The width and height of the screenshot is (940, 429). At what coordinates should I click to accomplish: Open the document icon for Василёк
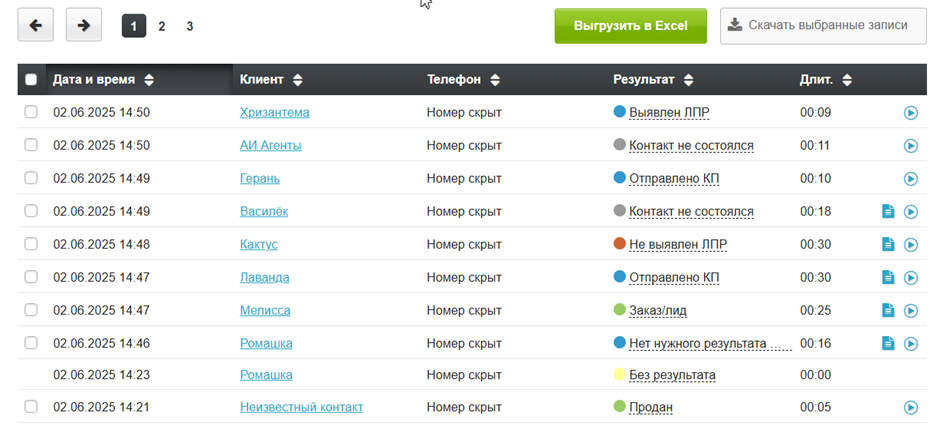tap(887, 212)
